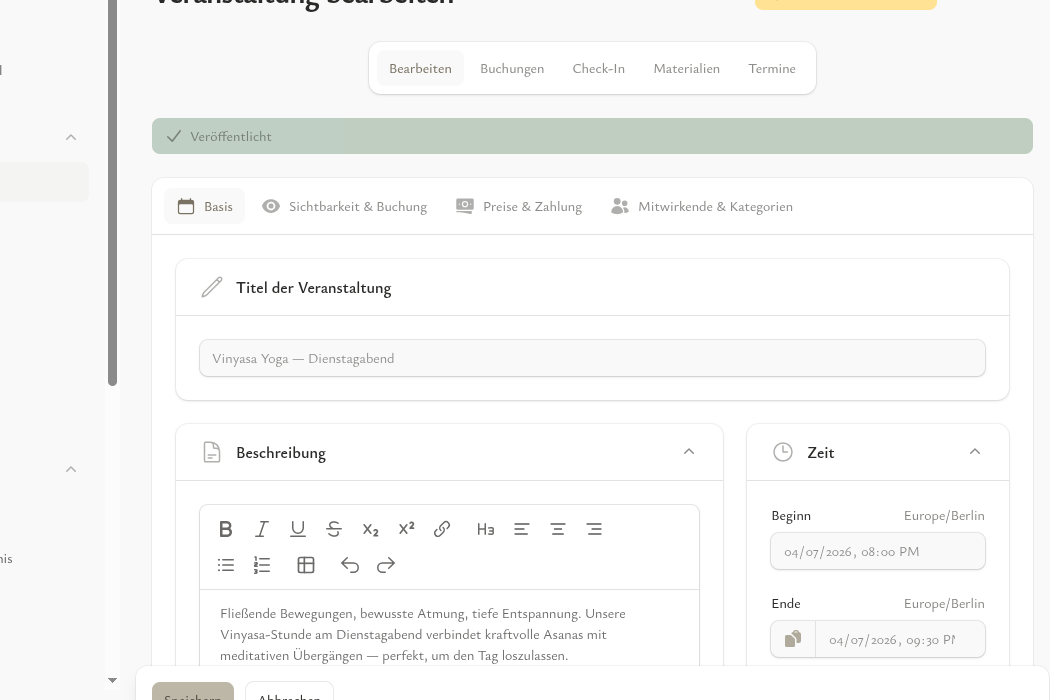Screen dimensions: 1050x700
Task: Collapse the Beschreibung section
Action: (x=689, y=452)
